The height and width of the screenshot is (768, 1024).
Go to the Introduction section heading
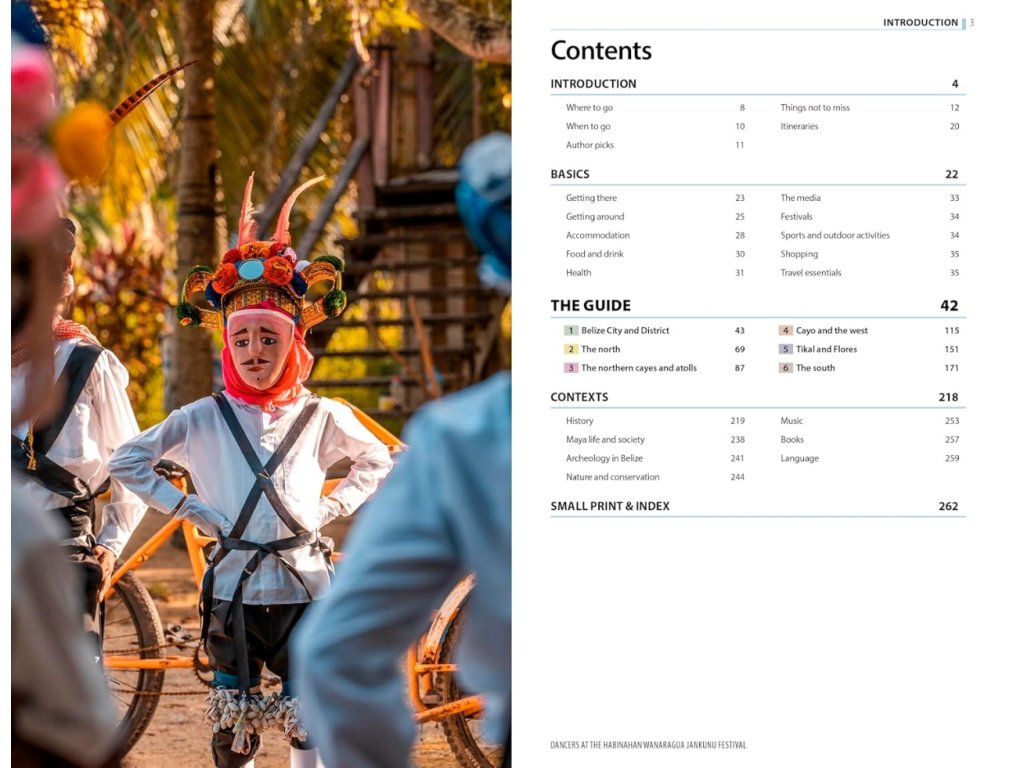(593, 84)
